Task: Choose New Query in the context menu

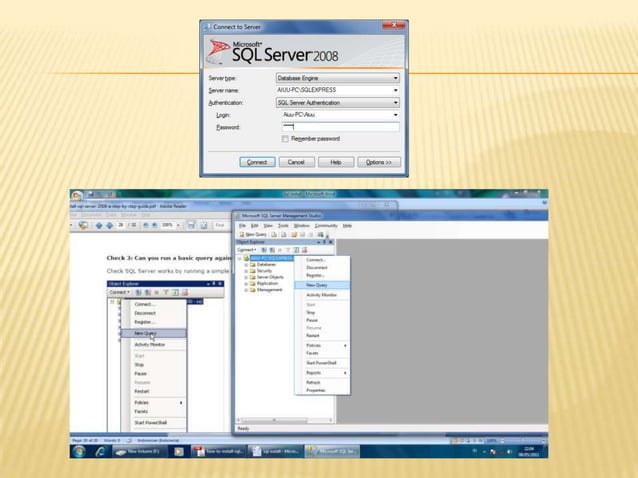Action: 322,285
